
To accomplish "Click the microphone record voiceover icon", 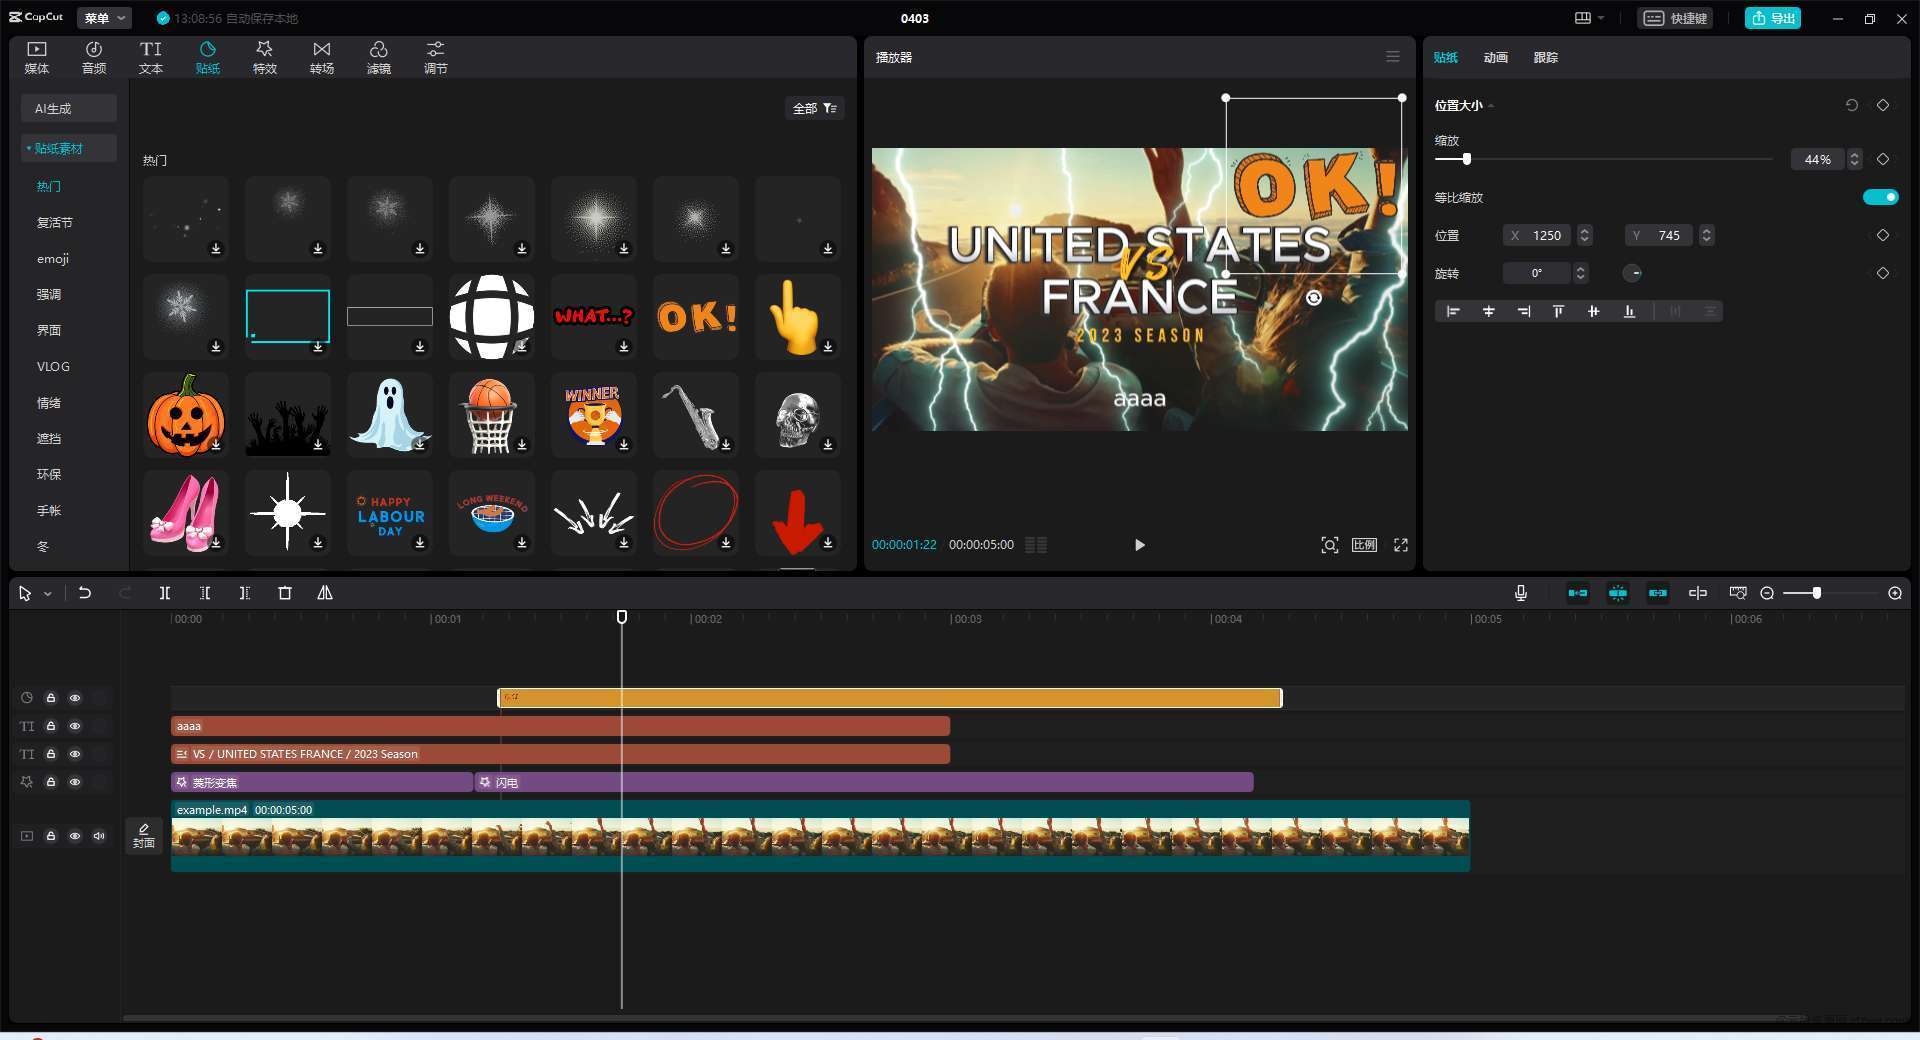I will [1520, 593].
